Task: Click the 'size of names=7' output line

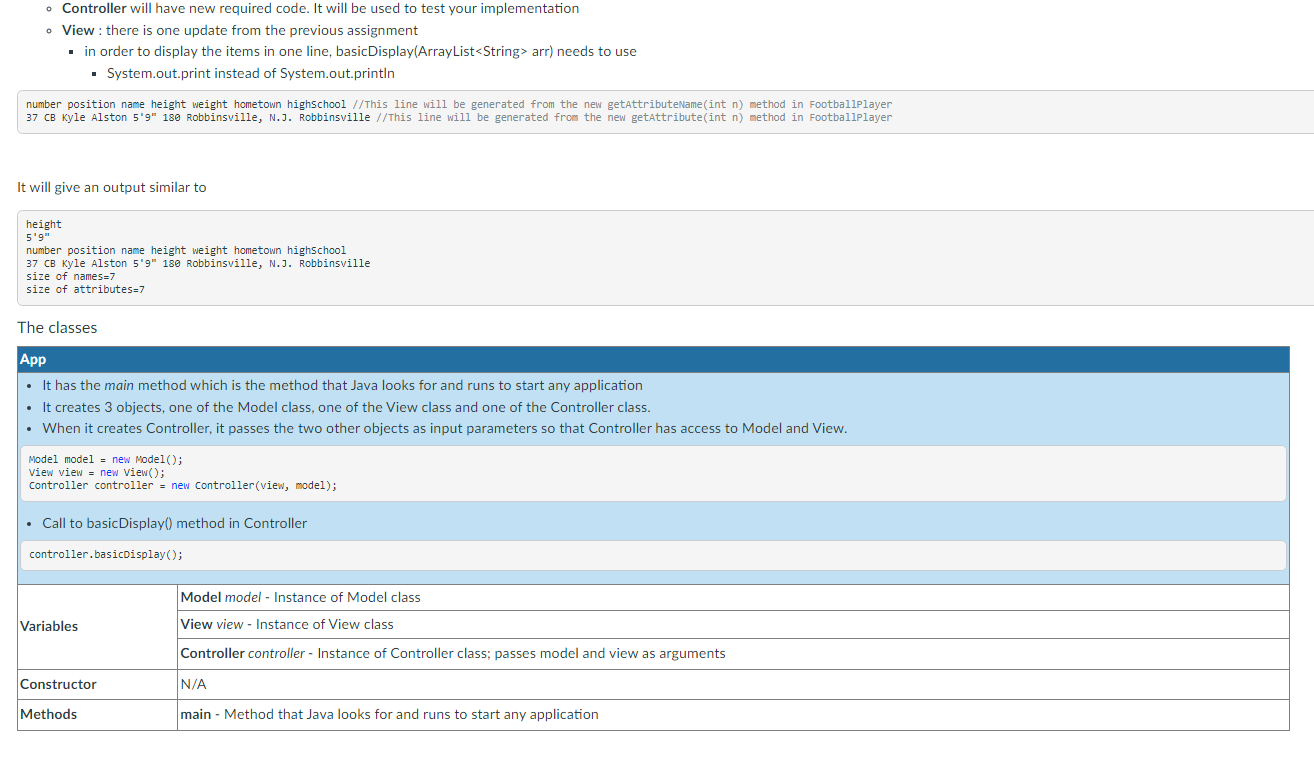Action: pos(71,277)
